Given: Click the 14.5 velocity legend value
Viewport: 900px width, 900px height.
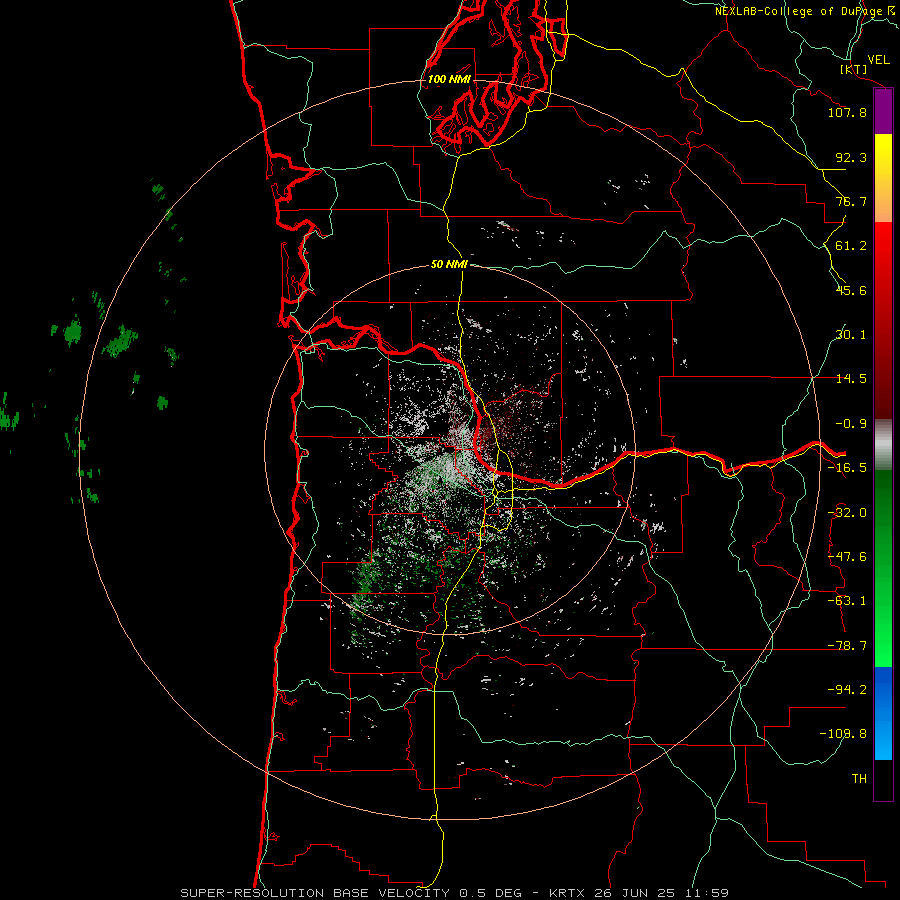Looking at the screenshot, I should (851, 379).
